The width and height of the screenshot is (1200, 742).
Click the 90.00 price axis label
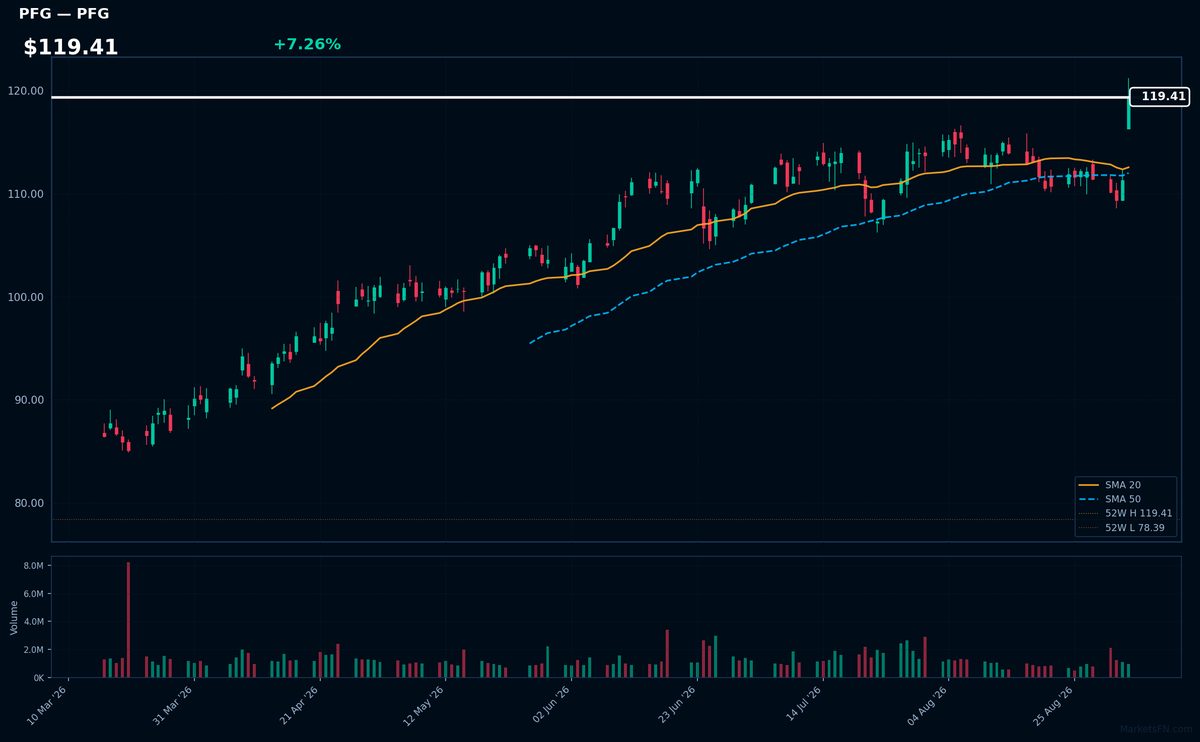[x=30, y=400]
